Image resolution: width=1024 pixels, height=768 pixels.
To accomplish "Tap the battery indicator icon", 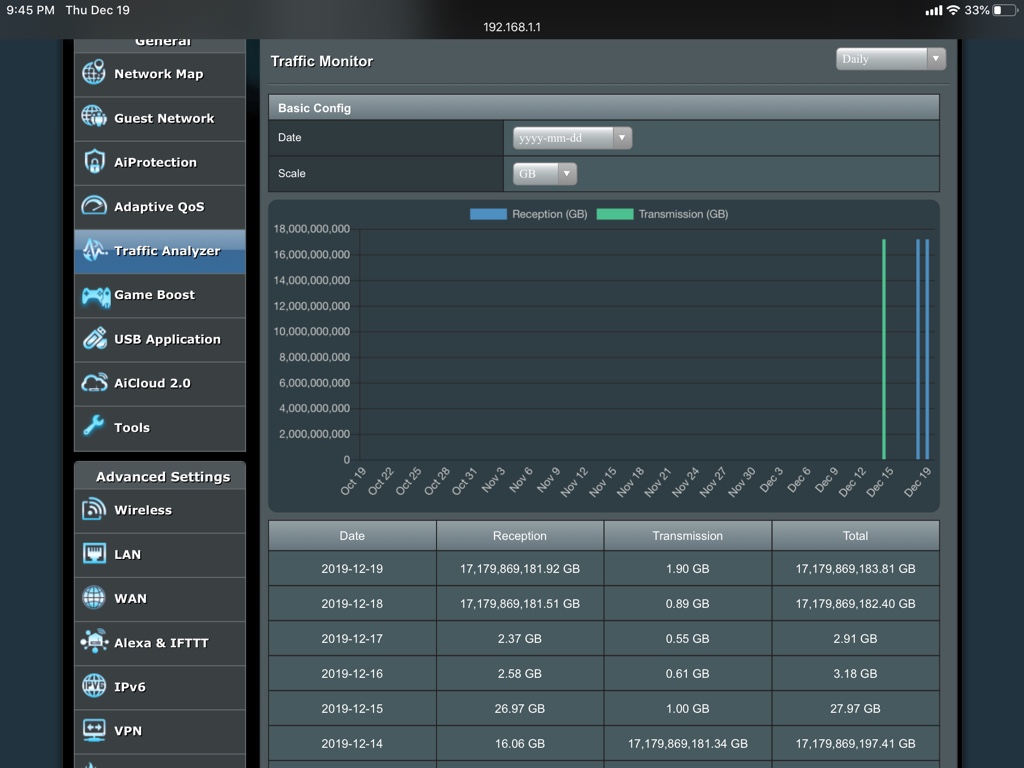I will pos(1005,10).
